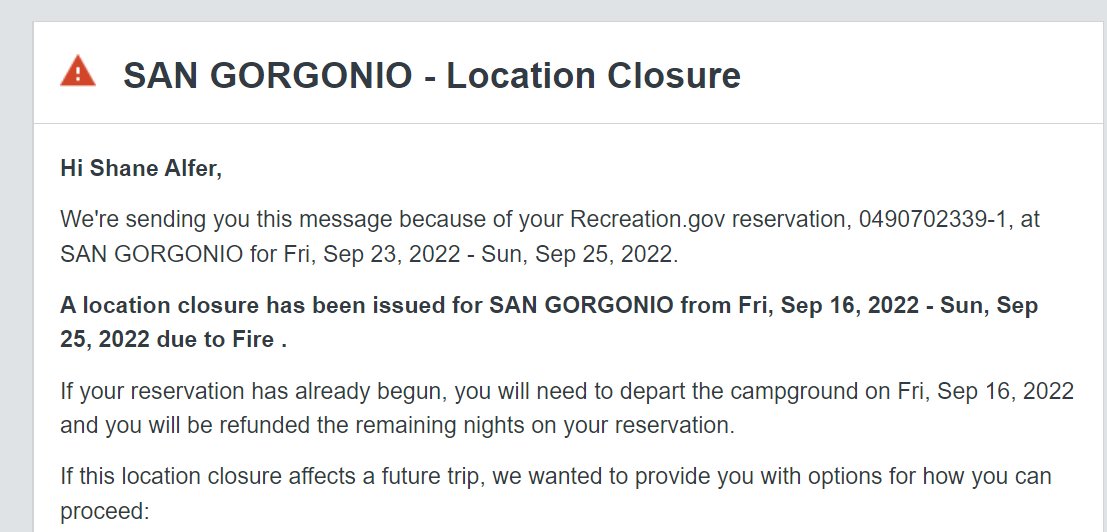Click the gray page background outside email card

[16, 282]
